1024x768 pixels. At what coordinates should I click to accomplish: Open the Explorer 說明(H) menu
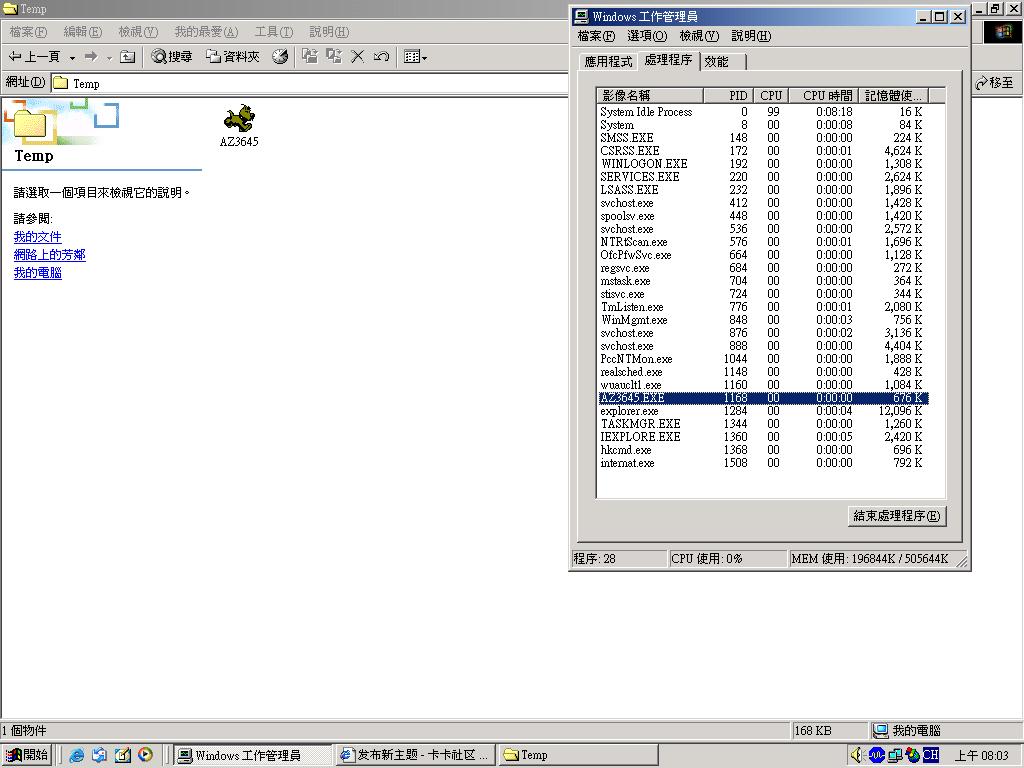pos(329,32)
